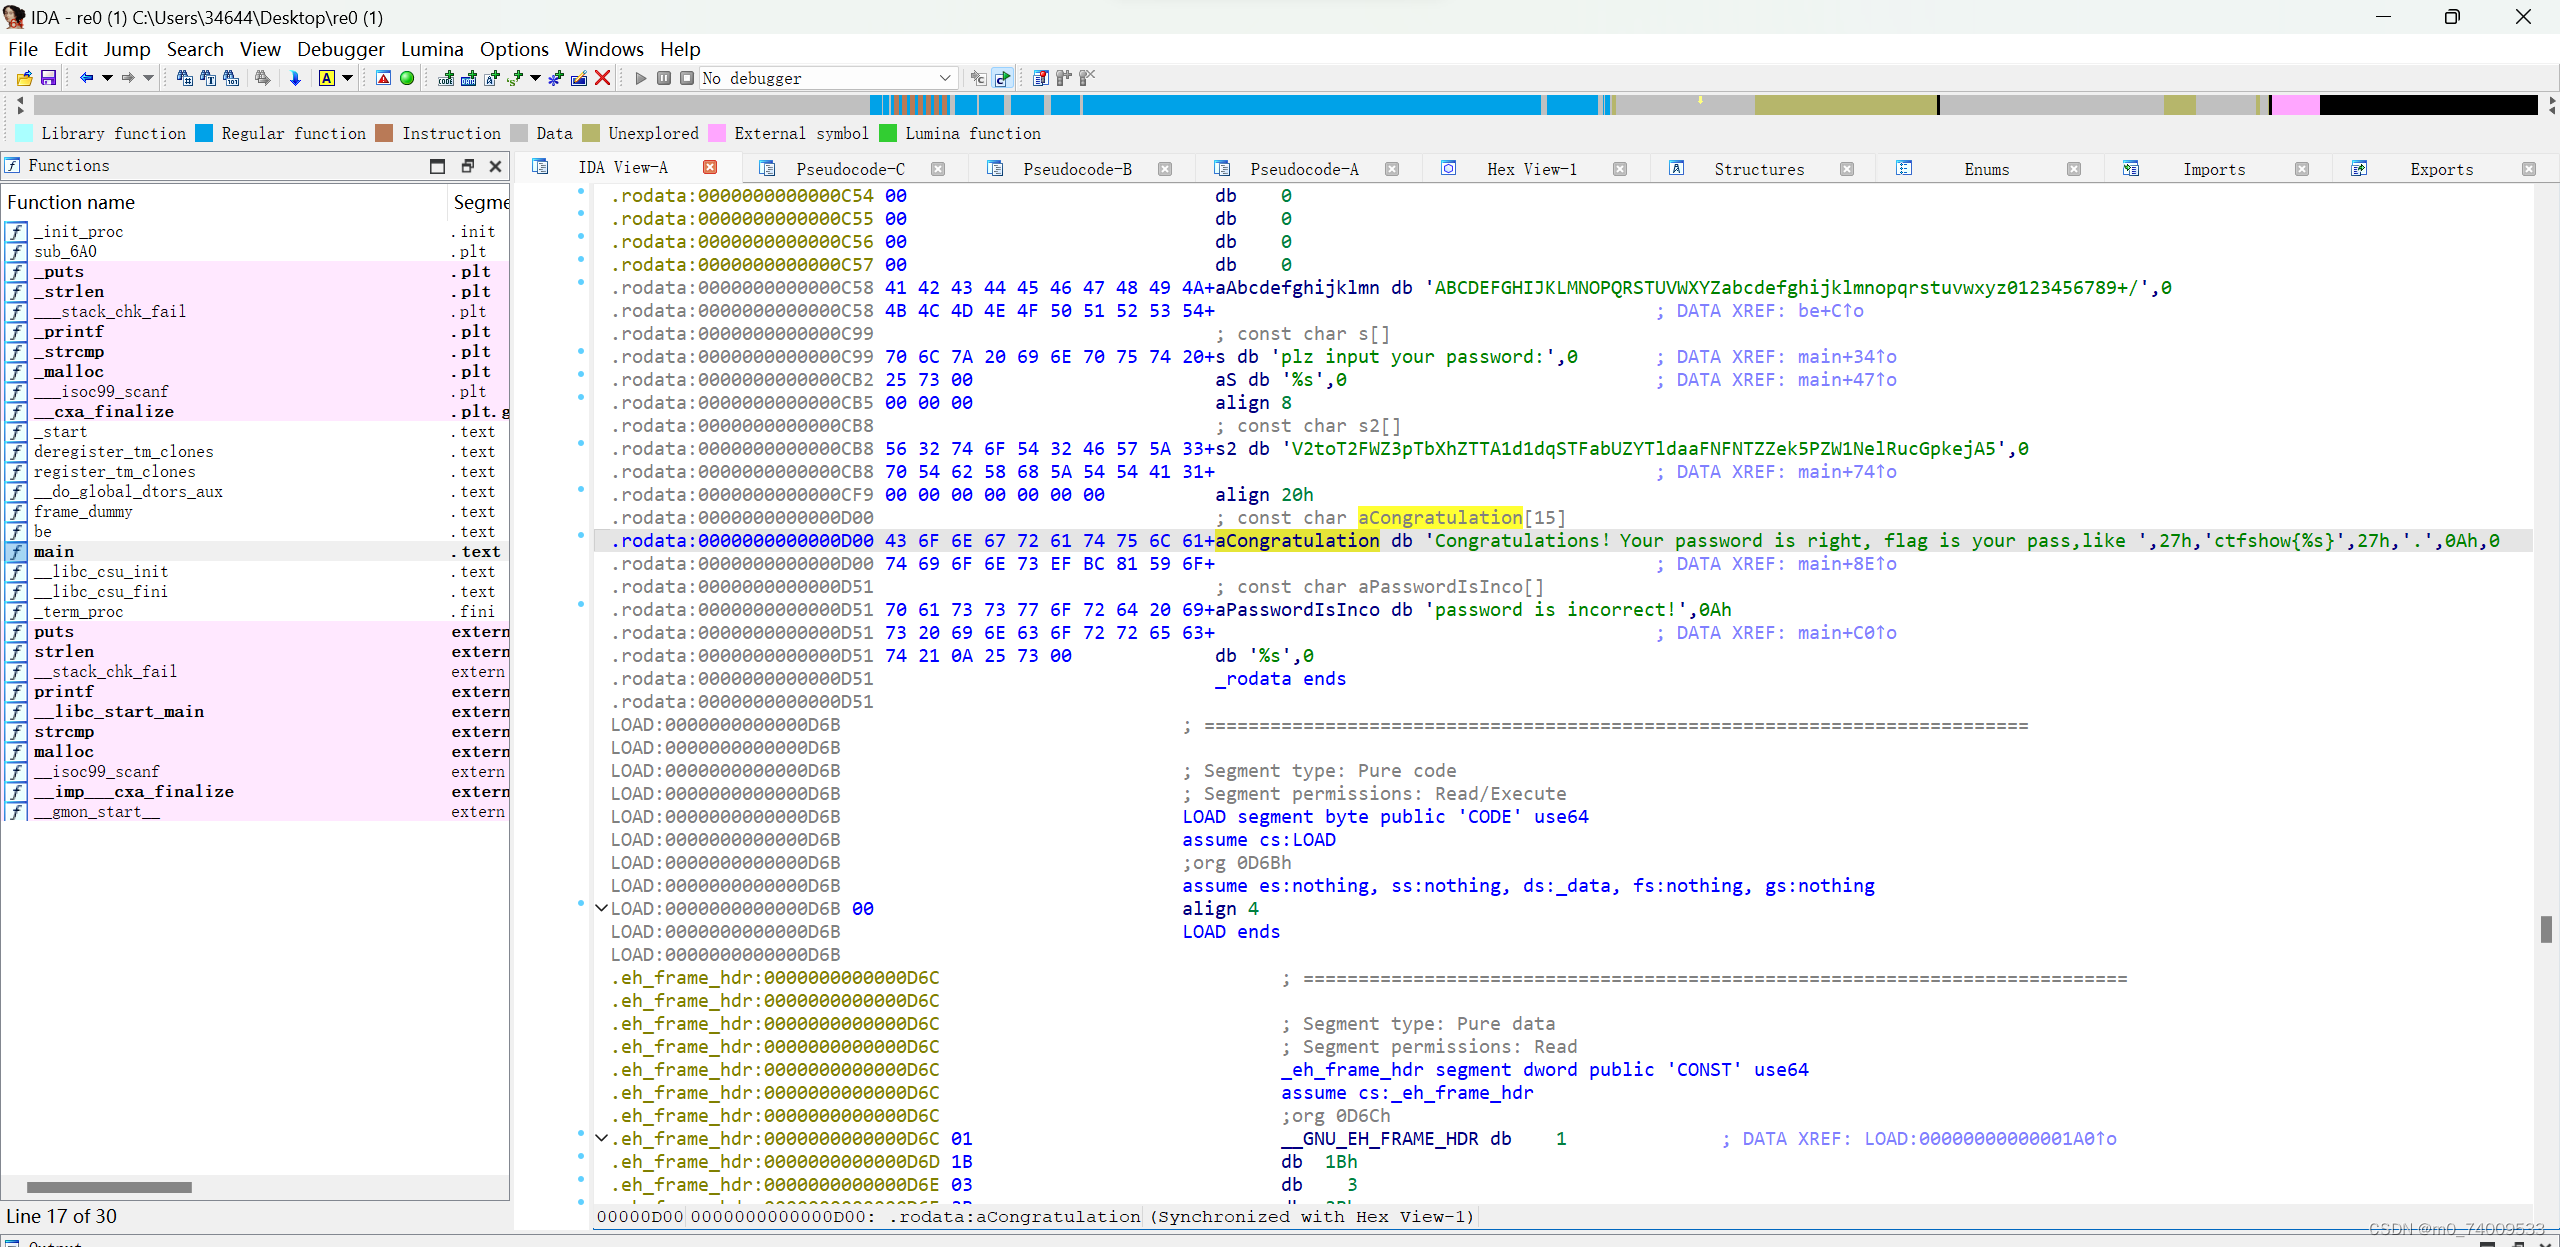Screen dimensions: 2560x1247
Task: Open the Debugger menu
Action: pos(340,49)
